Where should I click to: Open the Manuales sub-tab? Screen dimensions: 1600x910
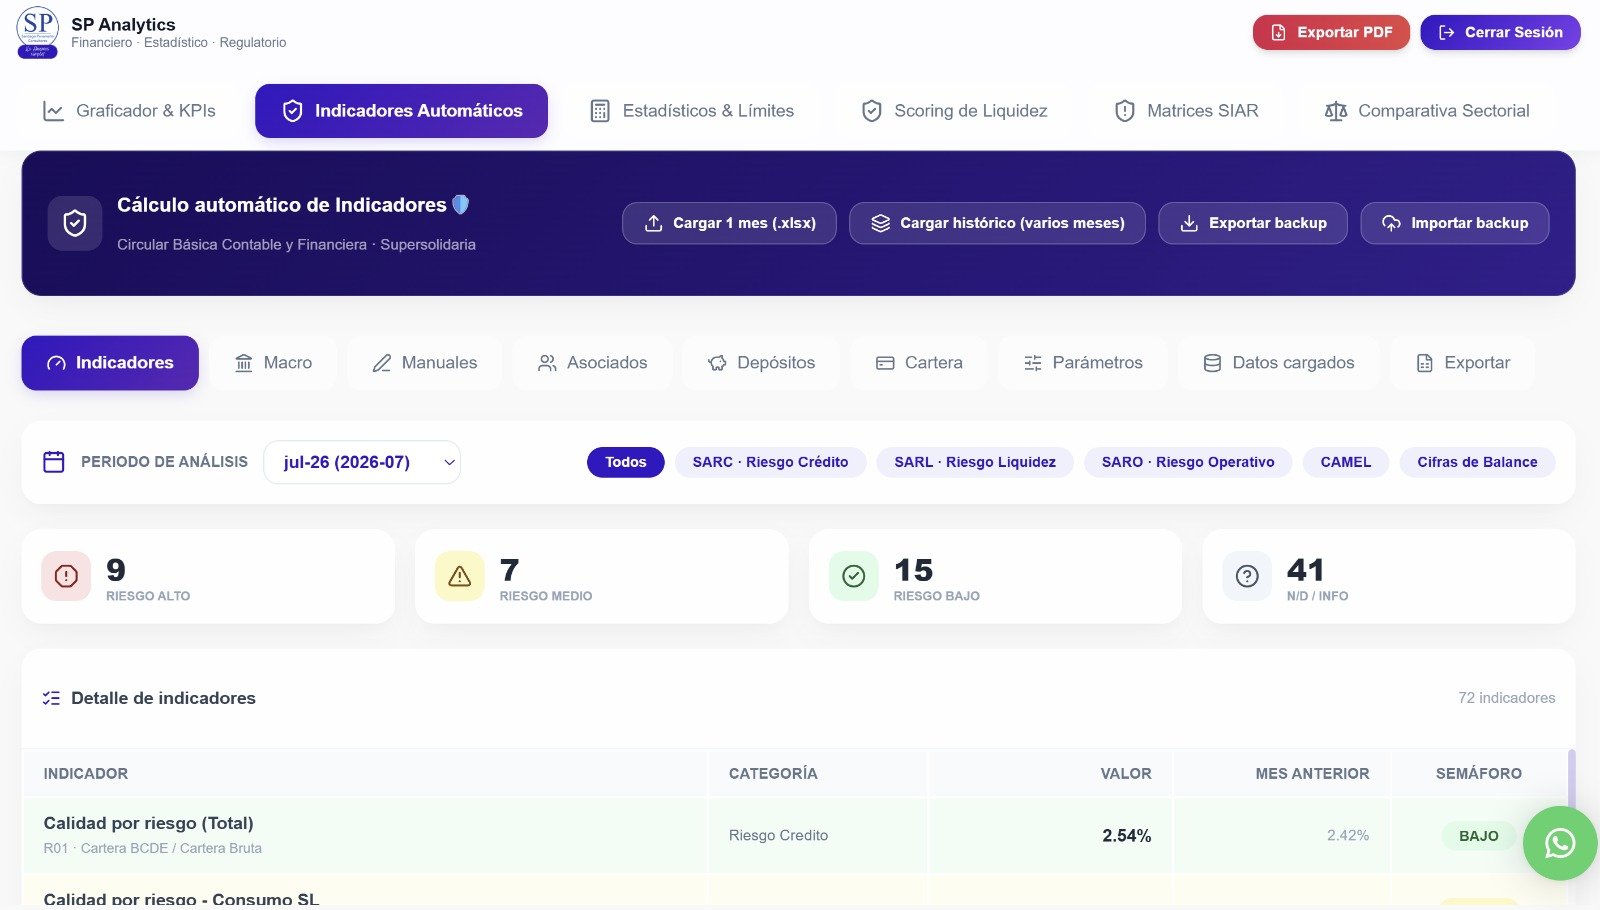[x=424, y=363]
